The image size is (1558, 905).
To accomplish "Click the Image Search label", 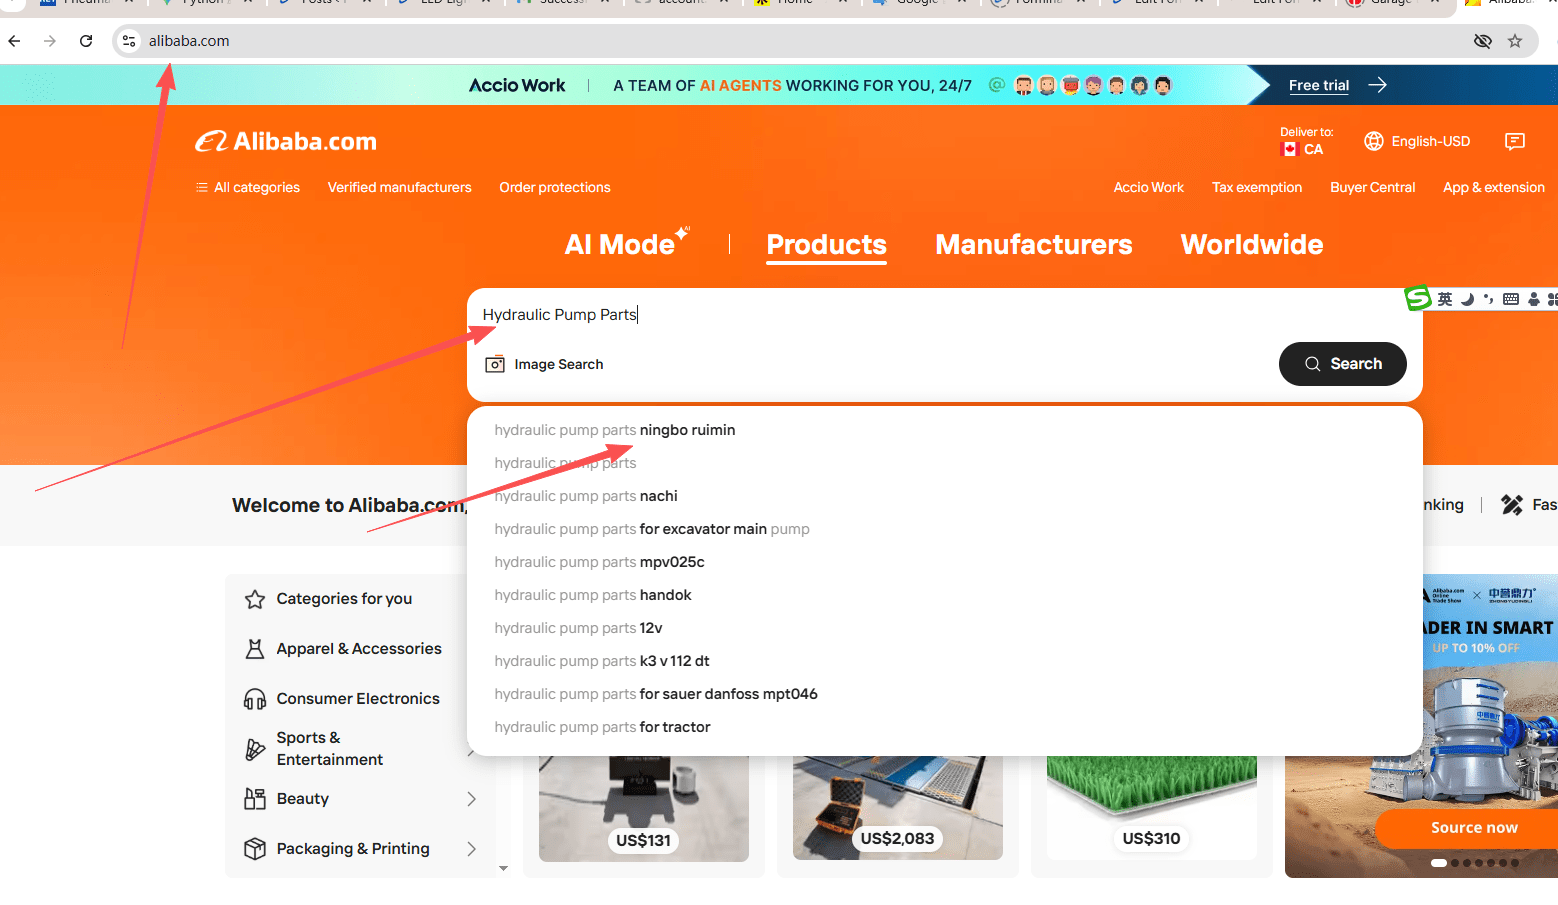I will [559, 364].
